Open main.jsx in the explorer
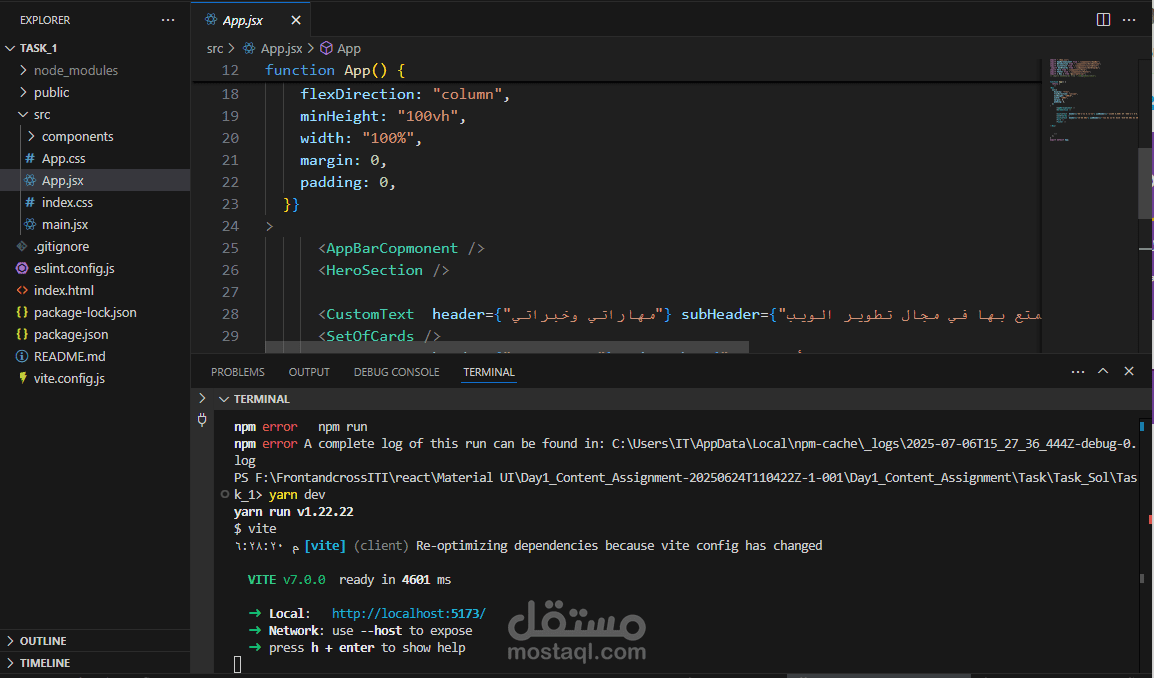The image size is (1154, 678). pos(95,224)
